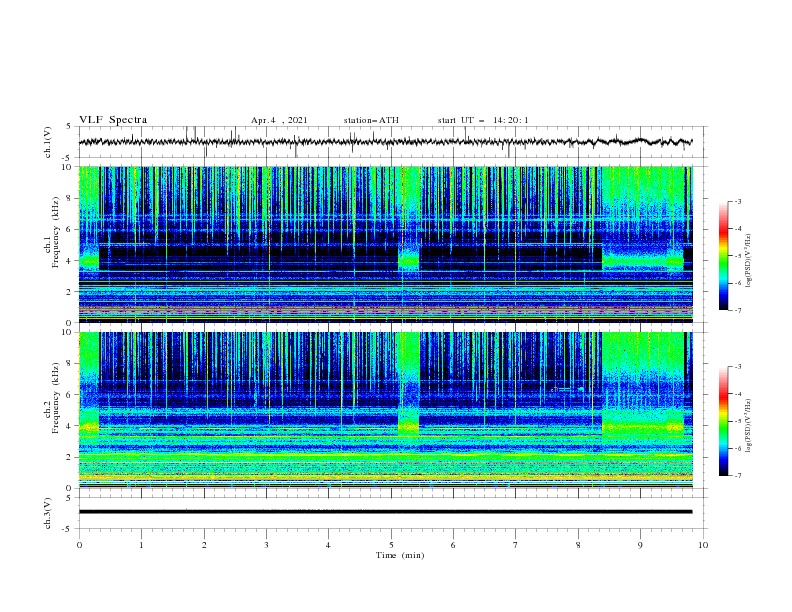Image resolution: width=792 pixels, height=612 pixels.
Task: Click time axis tick label "0"
Action: pos(79,545)
